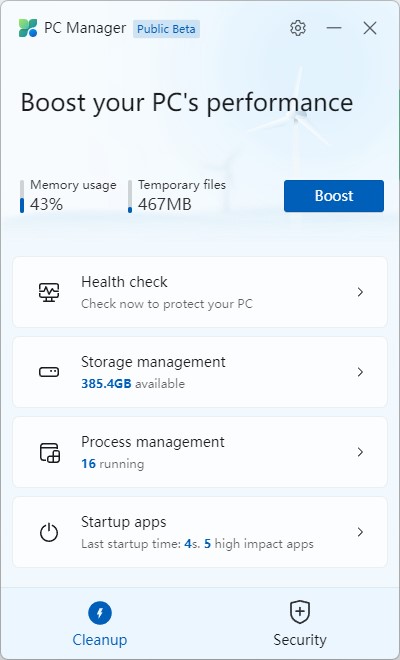Click the Cleanup tab label
This screenshot has width=400, height=660.
100,639
